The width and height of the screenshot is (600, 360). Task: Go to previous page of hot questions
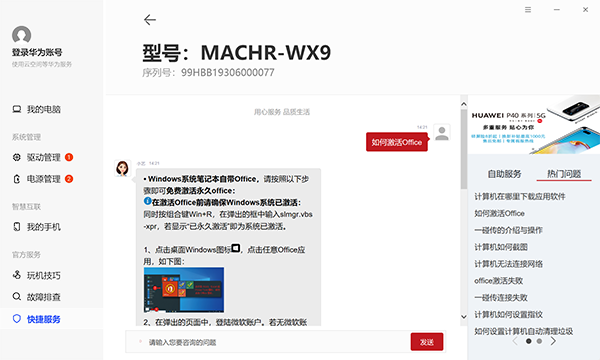[x=515, y=341]
